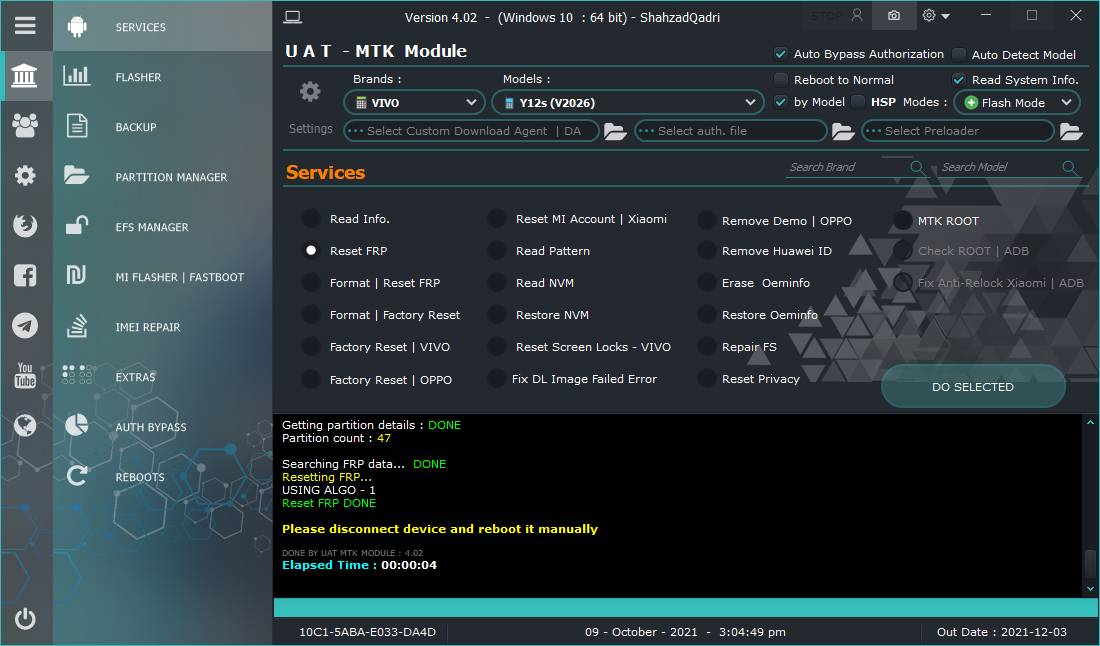
Task: Select Read NVM option
Action: (x=497, y=282)
